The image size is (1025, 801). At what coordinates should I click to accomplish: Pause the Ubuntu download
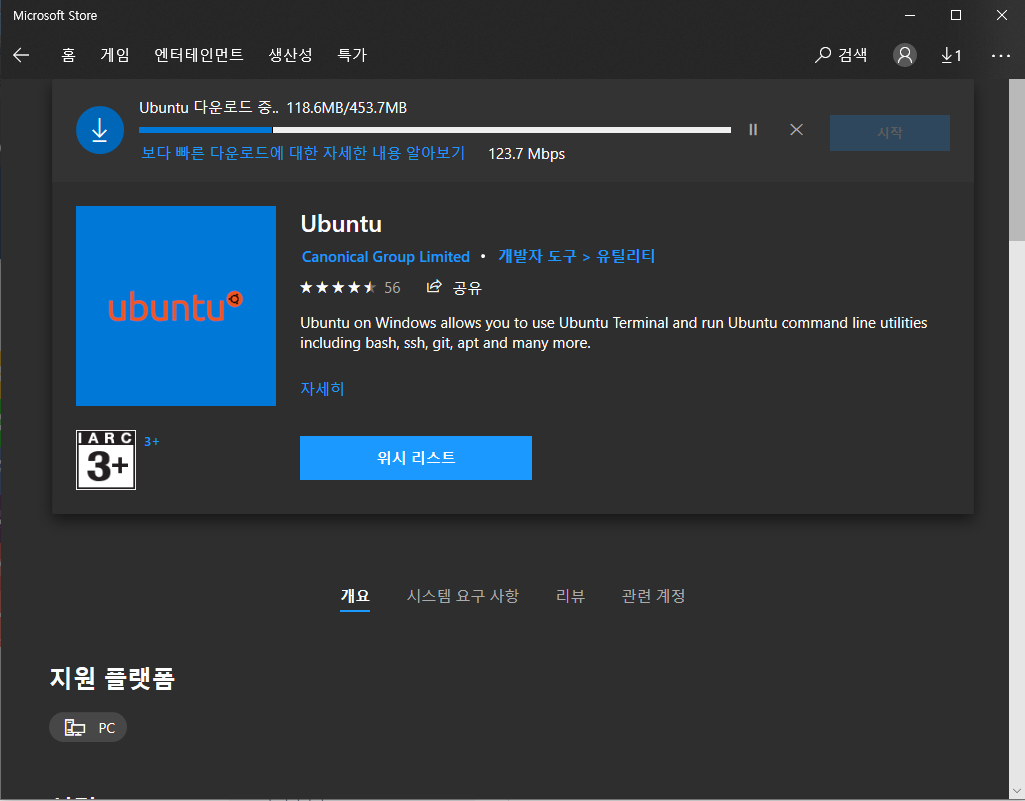(x=753, y=129)
